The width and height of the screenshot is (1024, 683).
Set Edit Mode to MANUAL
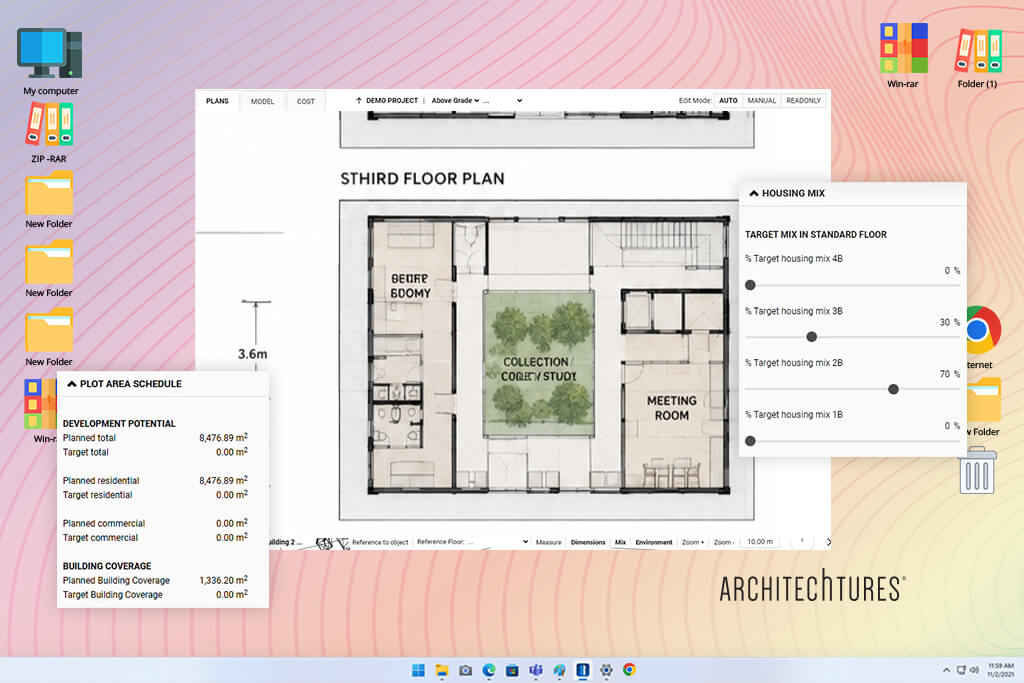(761, 101)
